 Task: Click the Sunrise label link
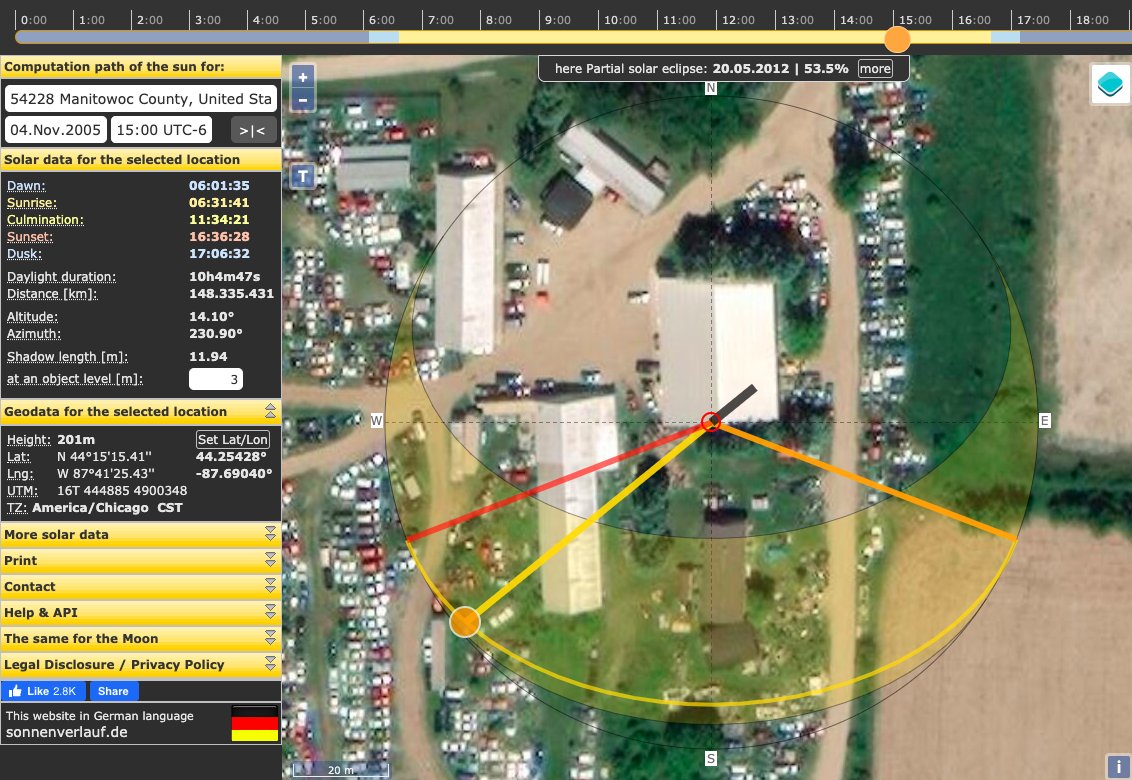[32, 203]
